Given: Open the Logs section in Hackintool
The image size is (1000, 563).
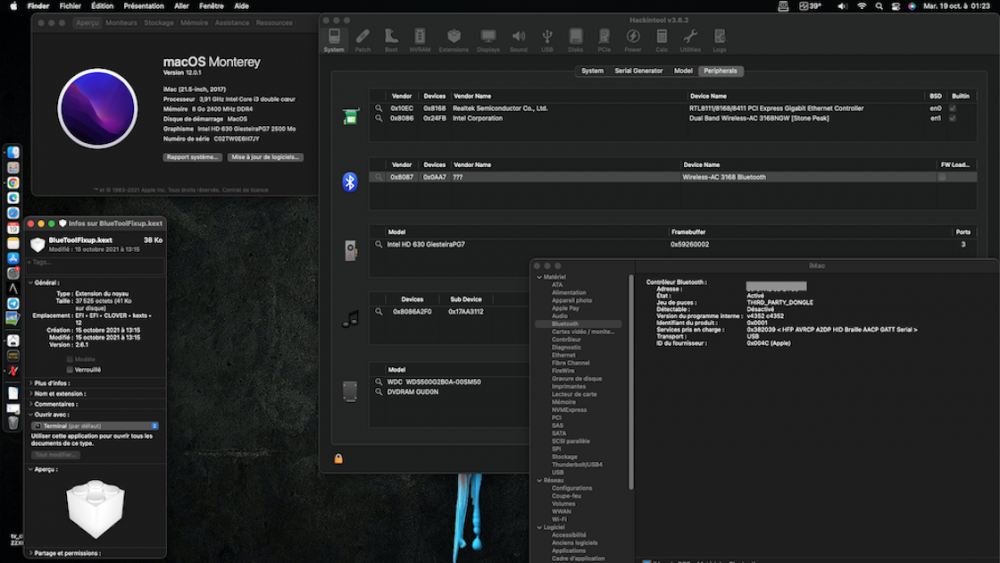Looking at the screenshot, I should click(719, 40).
